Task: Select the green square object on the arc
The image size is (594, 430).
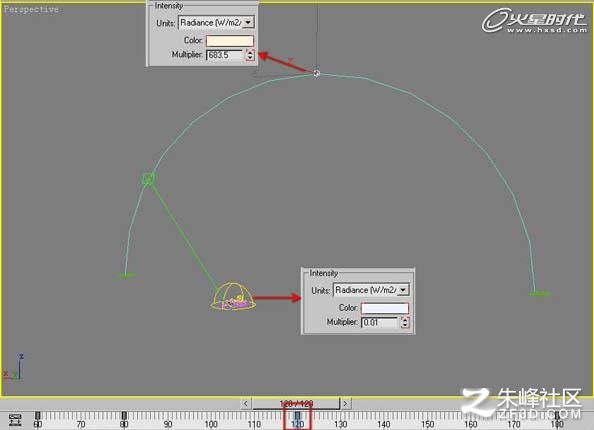Action: pyautogui.click(x=148, y=178)
